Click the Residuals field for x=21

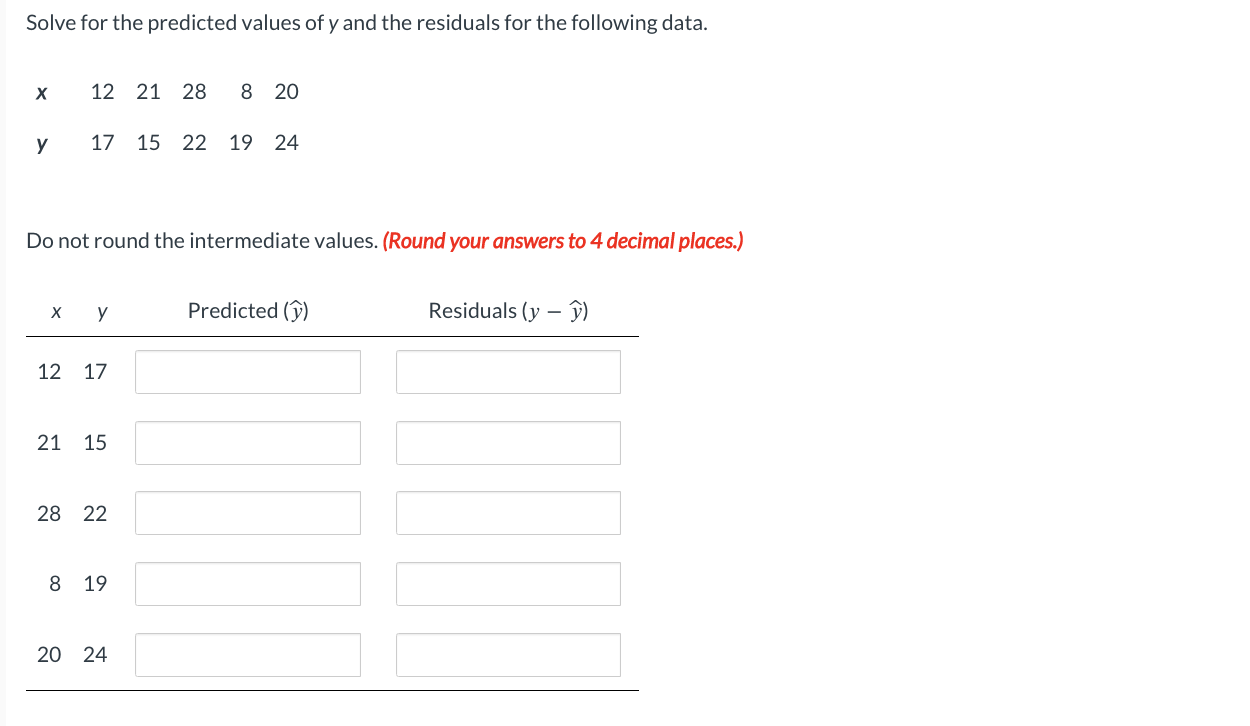pos(508,442)
